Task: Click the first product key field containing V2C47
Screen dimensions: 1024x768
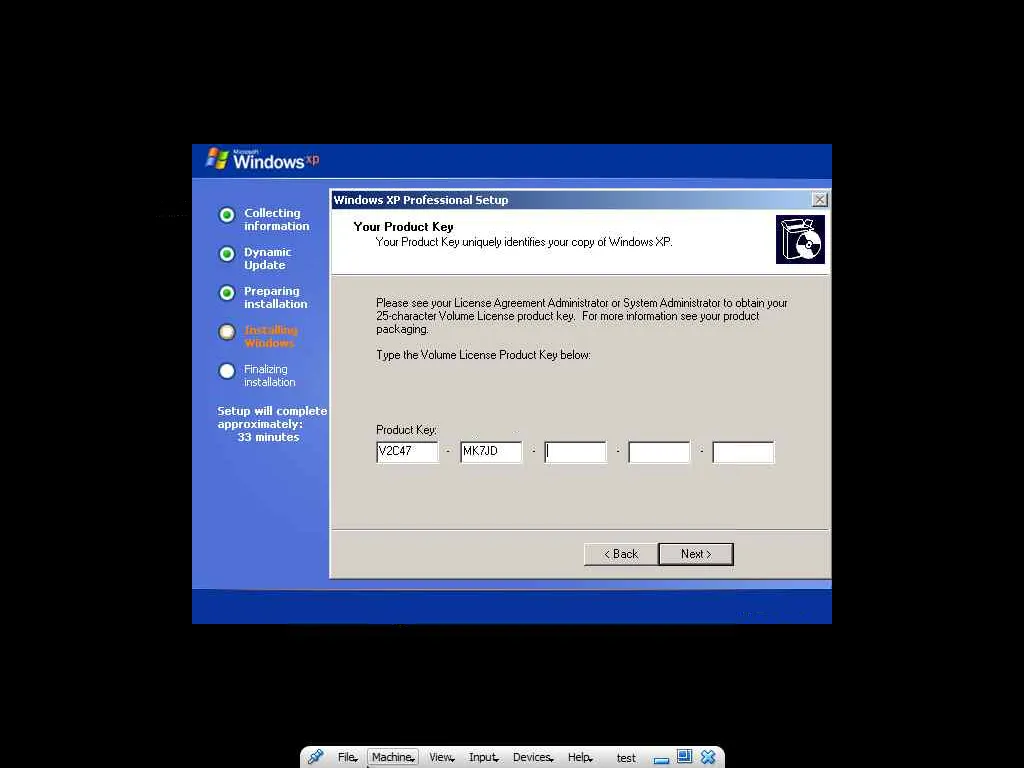Action: click(408, 452)
